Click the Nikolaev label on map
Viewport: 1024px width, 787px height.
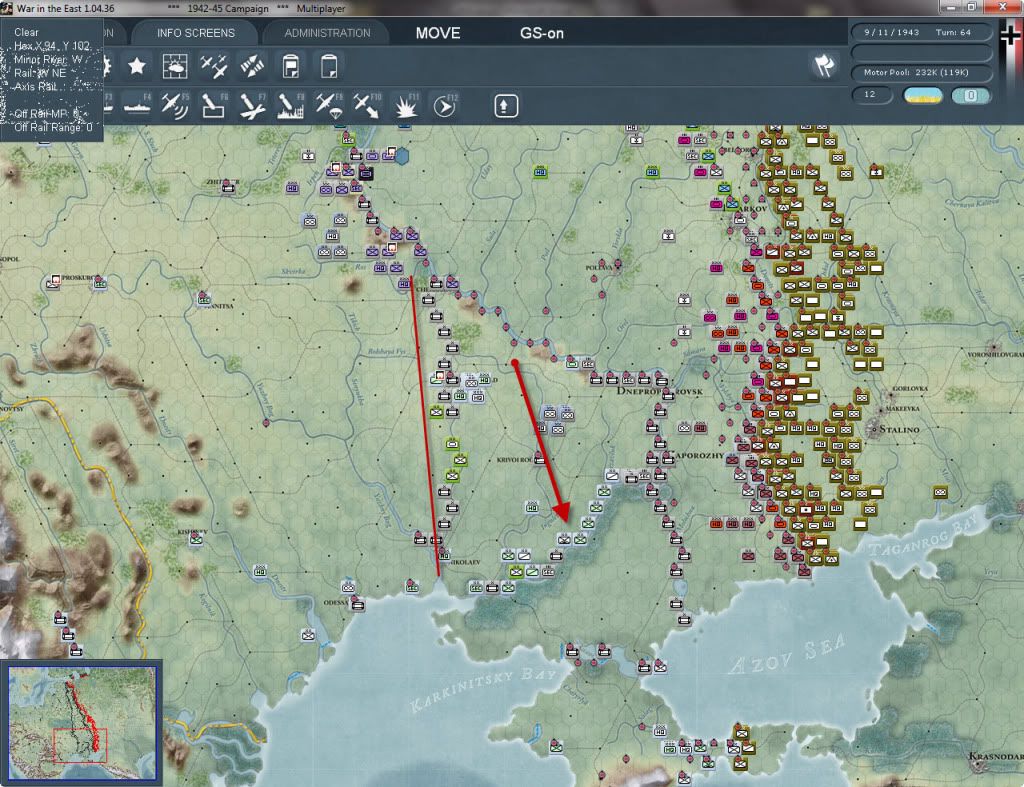coord(466,562)
